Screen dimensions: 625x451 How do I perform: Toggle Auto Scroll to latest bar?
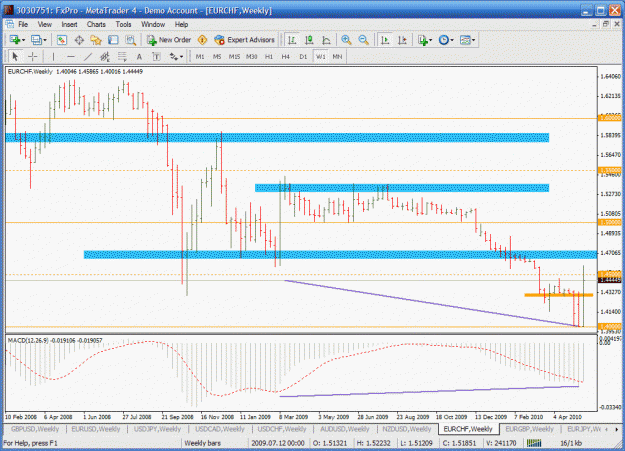(385, 40)
